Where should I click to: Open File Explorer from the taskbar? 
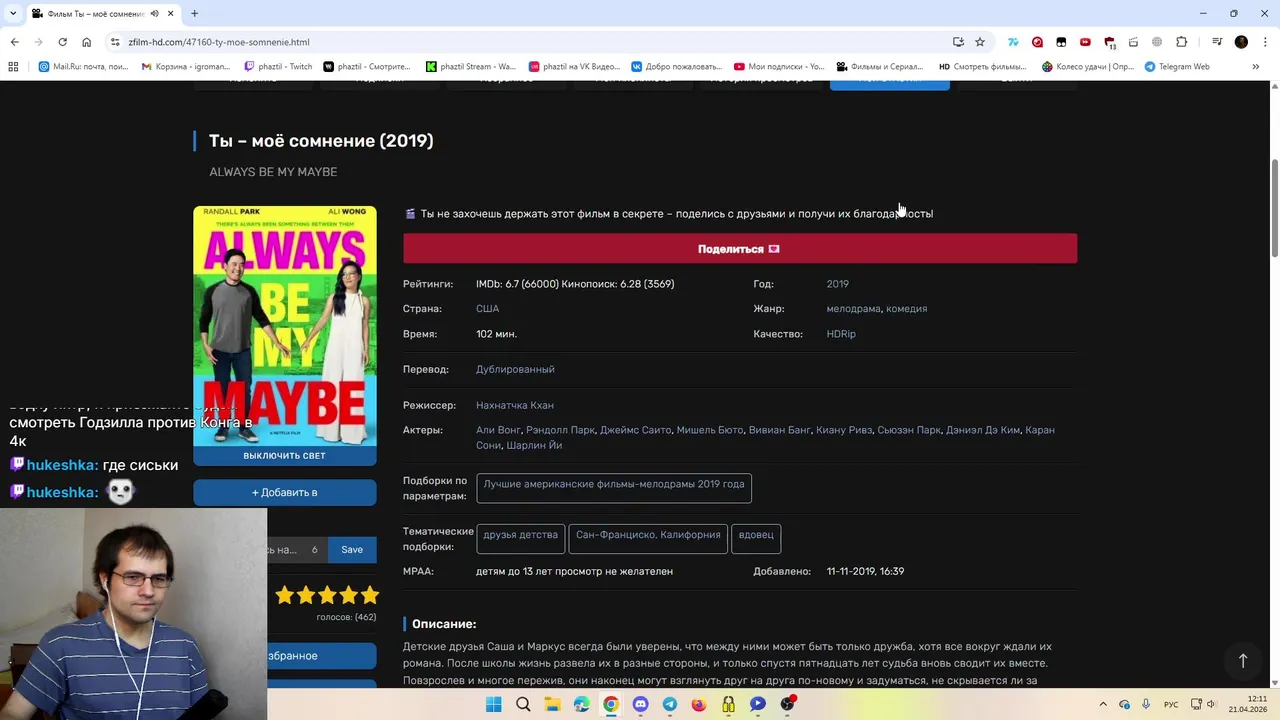552,704
